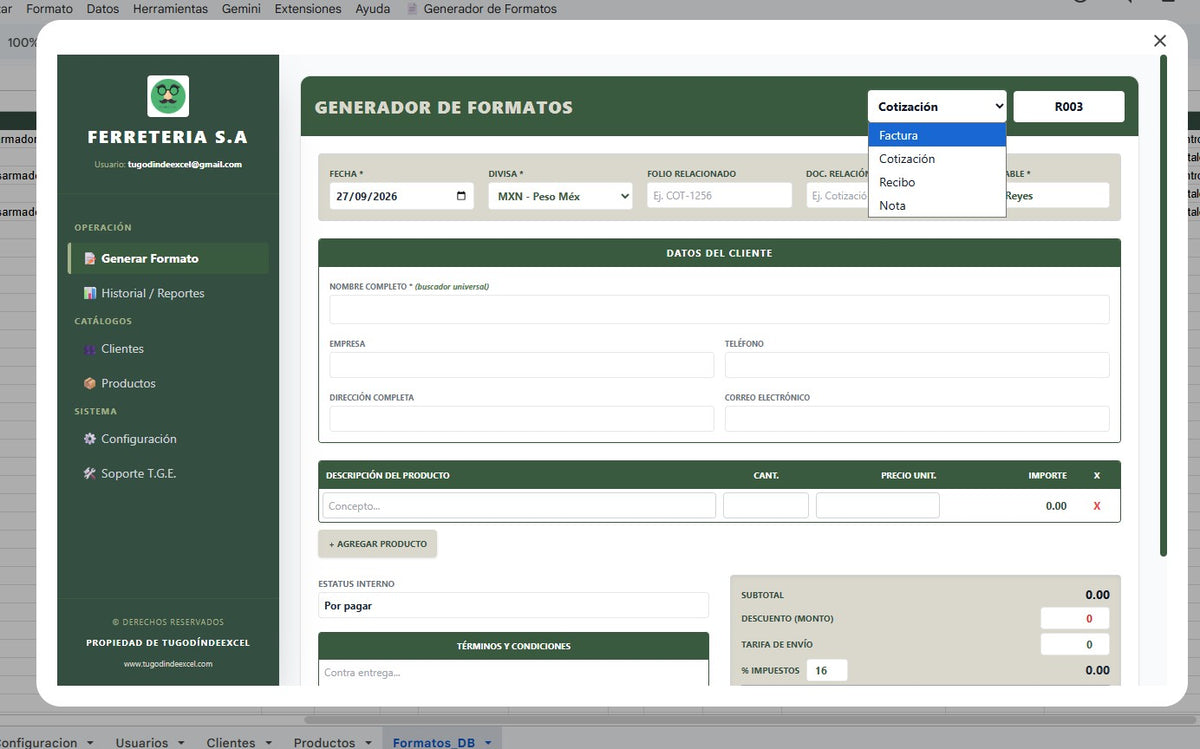Viewport: 1200px width, 749px height.
Task: Click the Dirección Completa input field
Action: coord(522,419)
